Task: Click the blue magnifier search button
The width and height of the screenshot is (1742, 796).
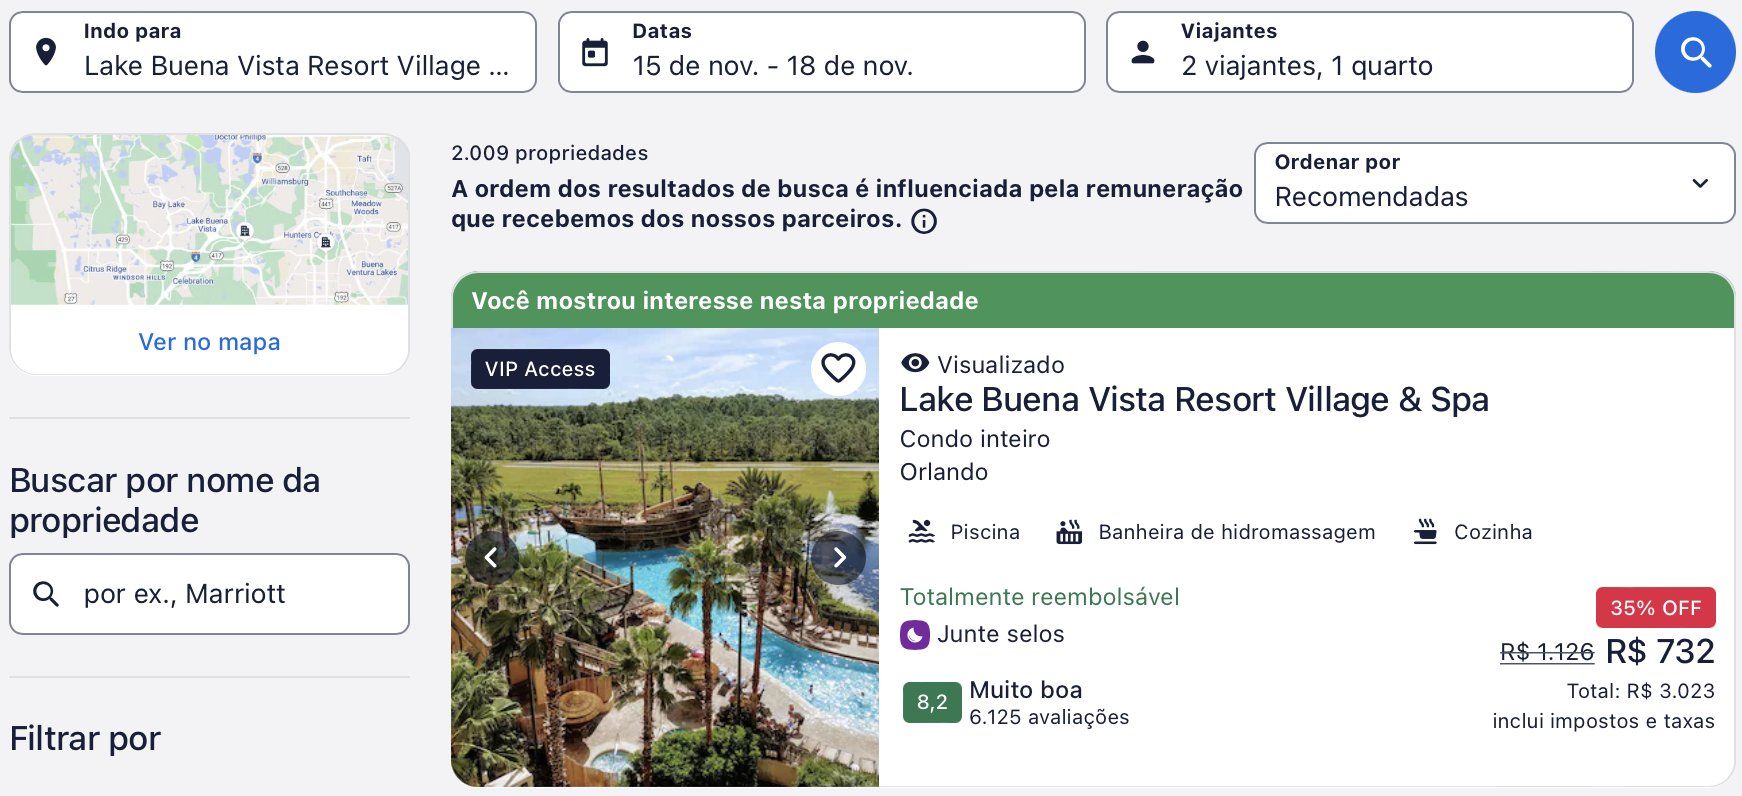Action: 1695,52
